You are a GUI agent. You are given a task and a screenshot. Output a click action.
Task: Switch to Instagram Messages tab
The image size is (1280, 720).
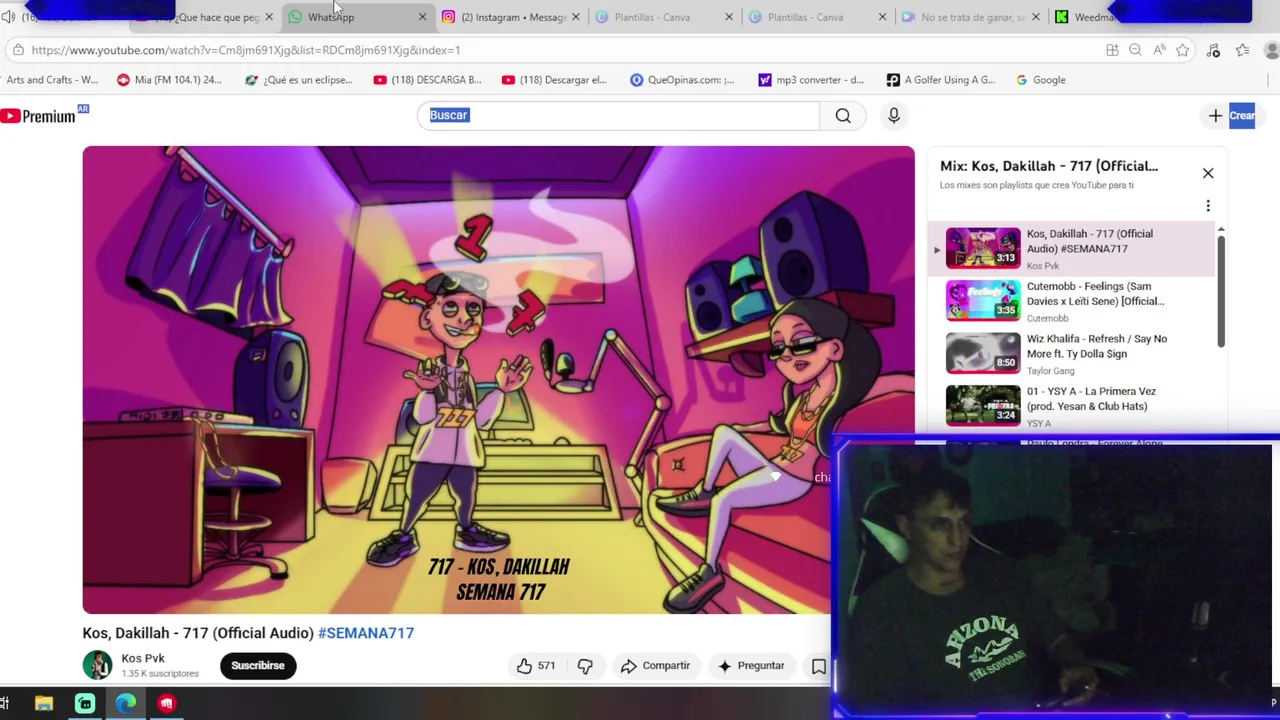511,17
